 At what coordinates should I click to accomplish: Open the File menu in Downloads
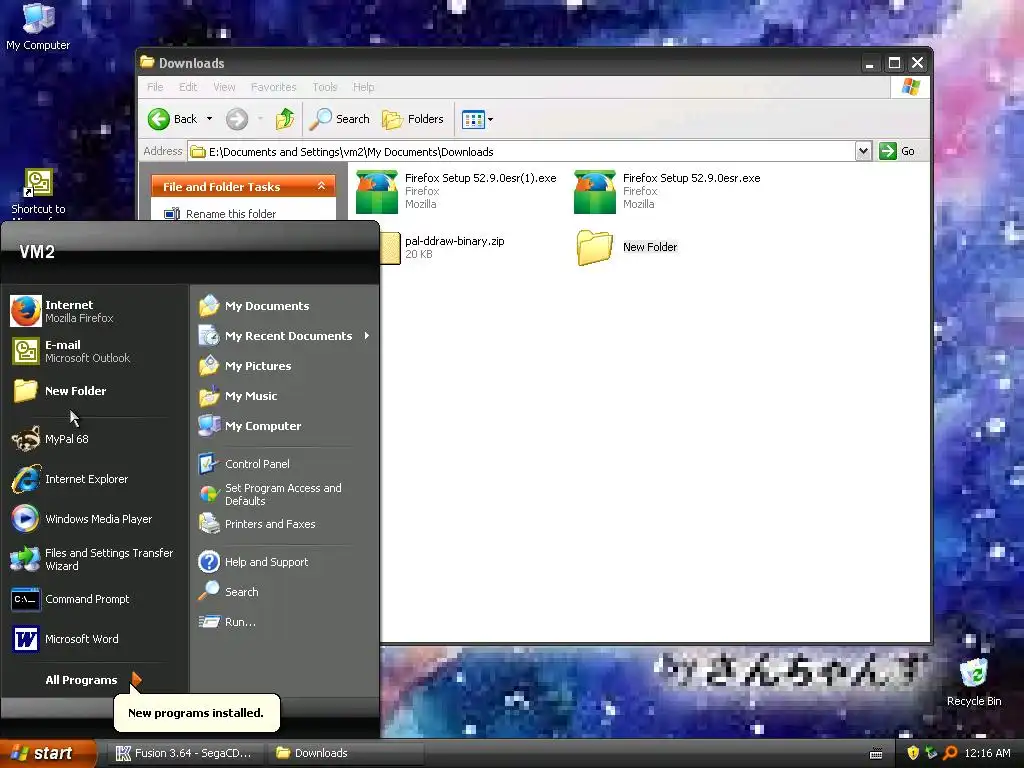coord(155,87)
